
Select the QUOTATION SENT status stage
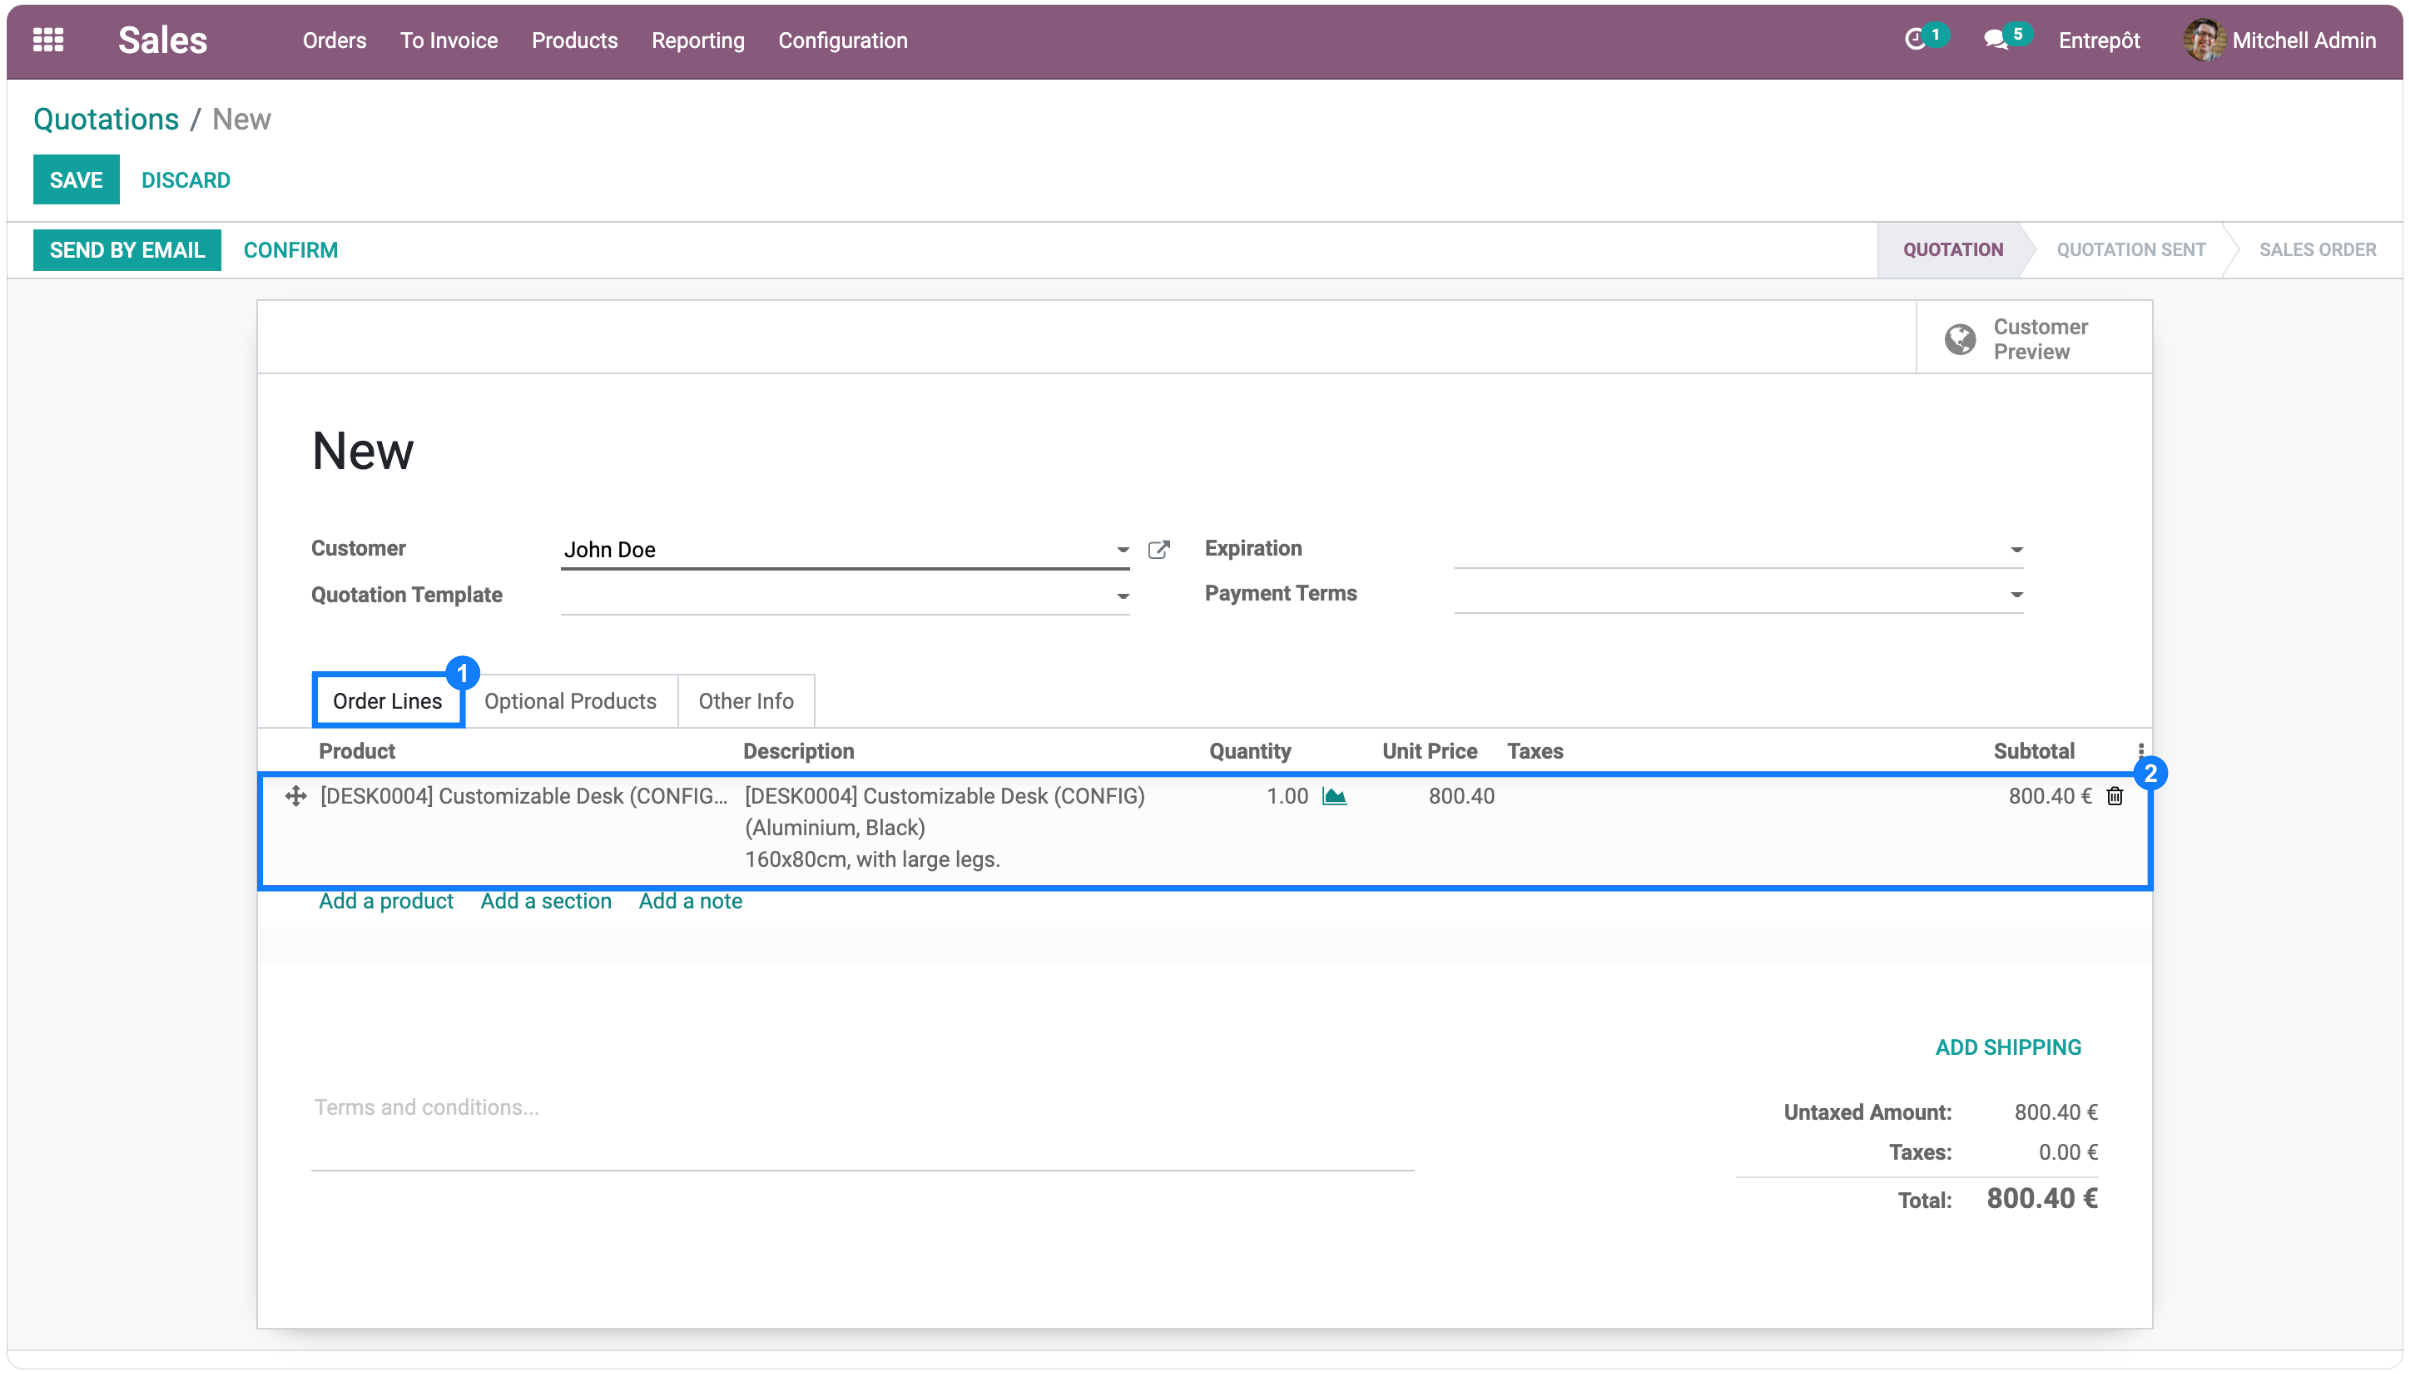(x=2131, y=250)
